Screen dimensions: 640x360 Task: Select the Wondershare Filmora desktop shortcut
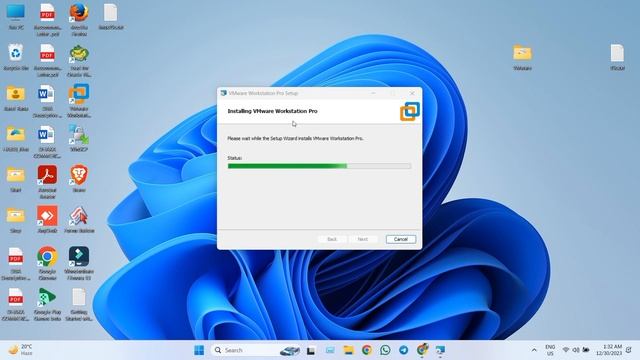click(79, 263)
